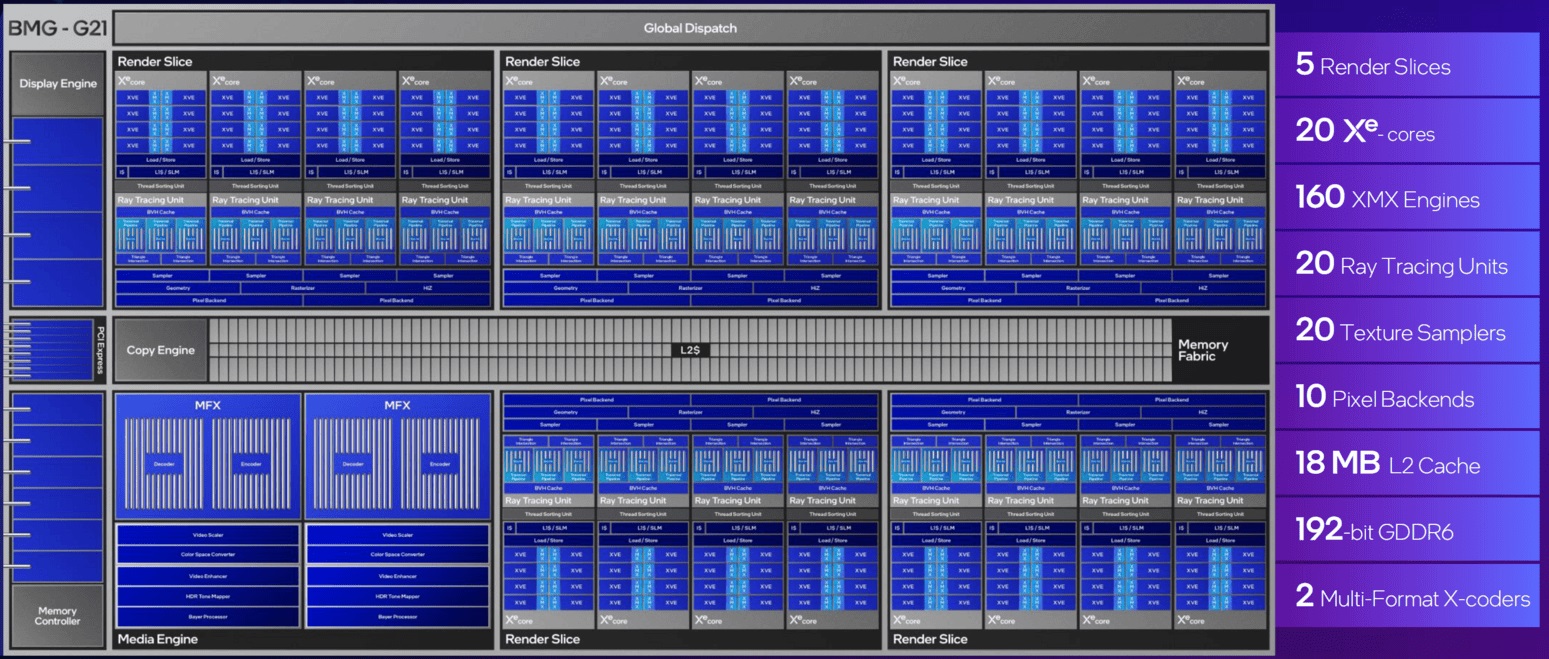
Task: Click the Copy Engine block
Action: pos(160,350)
